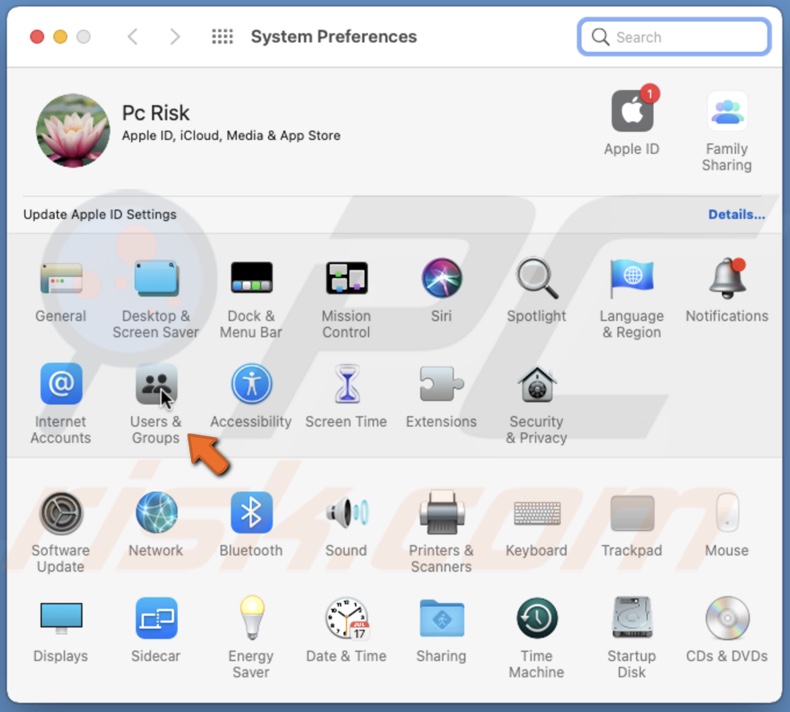
Task: Open Software Update pane
Action: coord(61,513)
